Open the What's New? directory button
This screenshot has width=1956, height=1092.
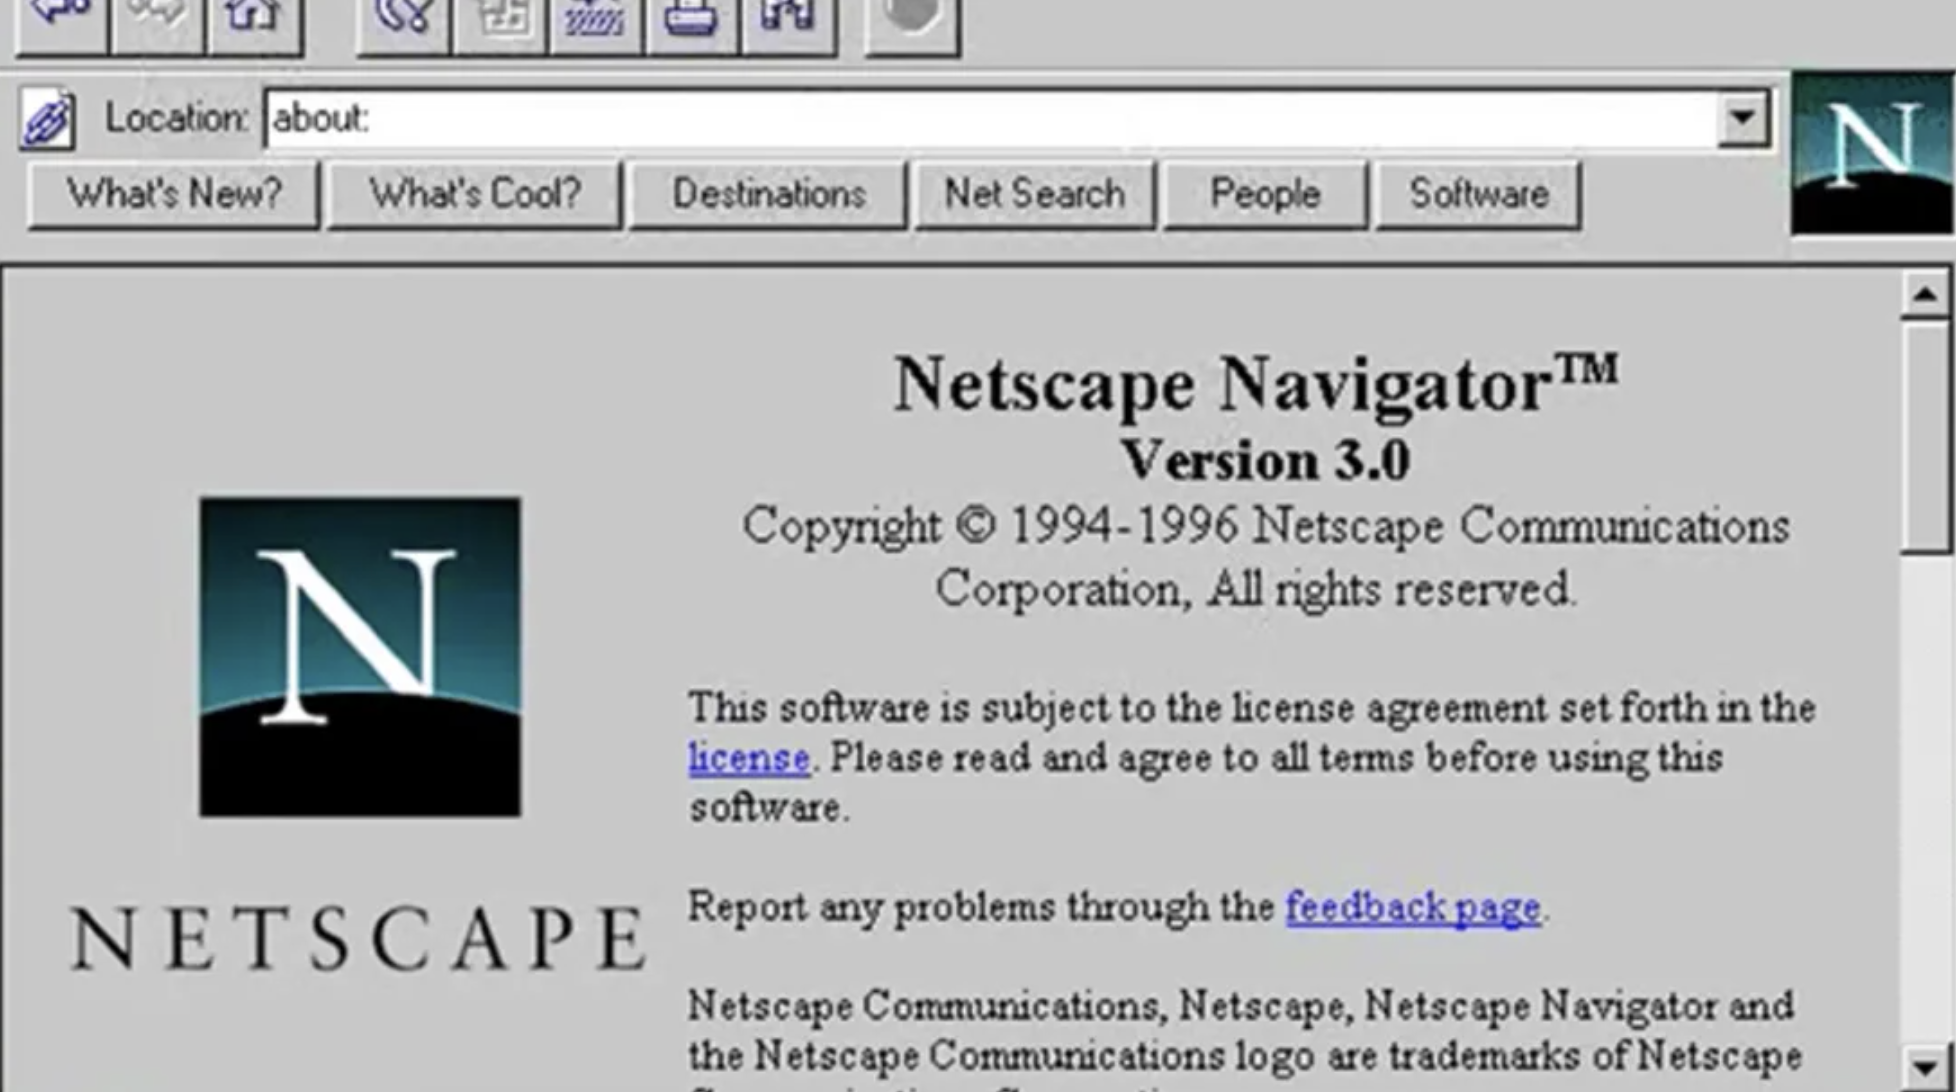(x=174, y=194)
